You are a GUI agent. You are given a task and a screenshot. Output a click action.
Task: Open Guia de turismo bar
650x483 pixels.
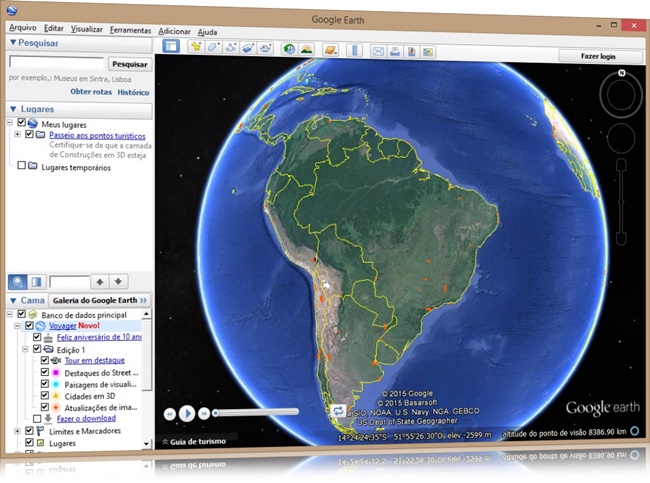pyautogui.click(x=194, y=442)
